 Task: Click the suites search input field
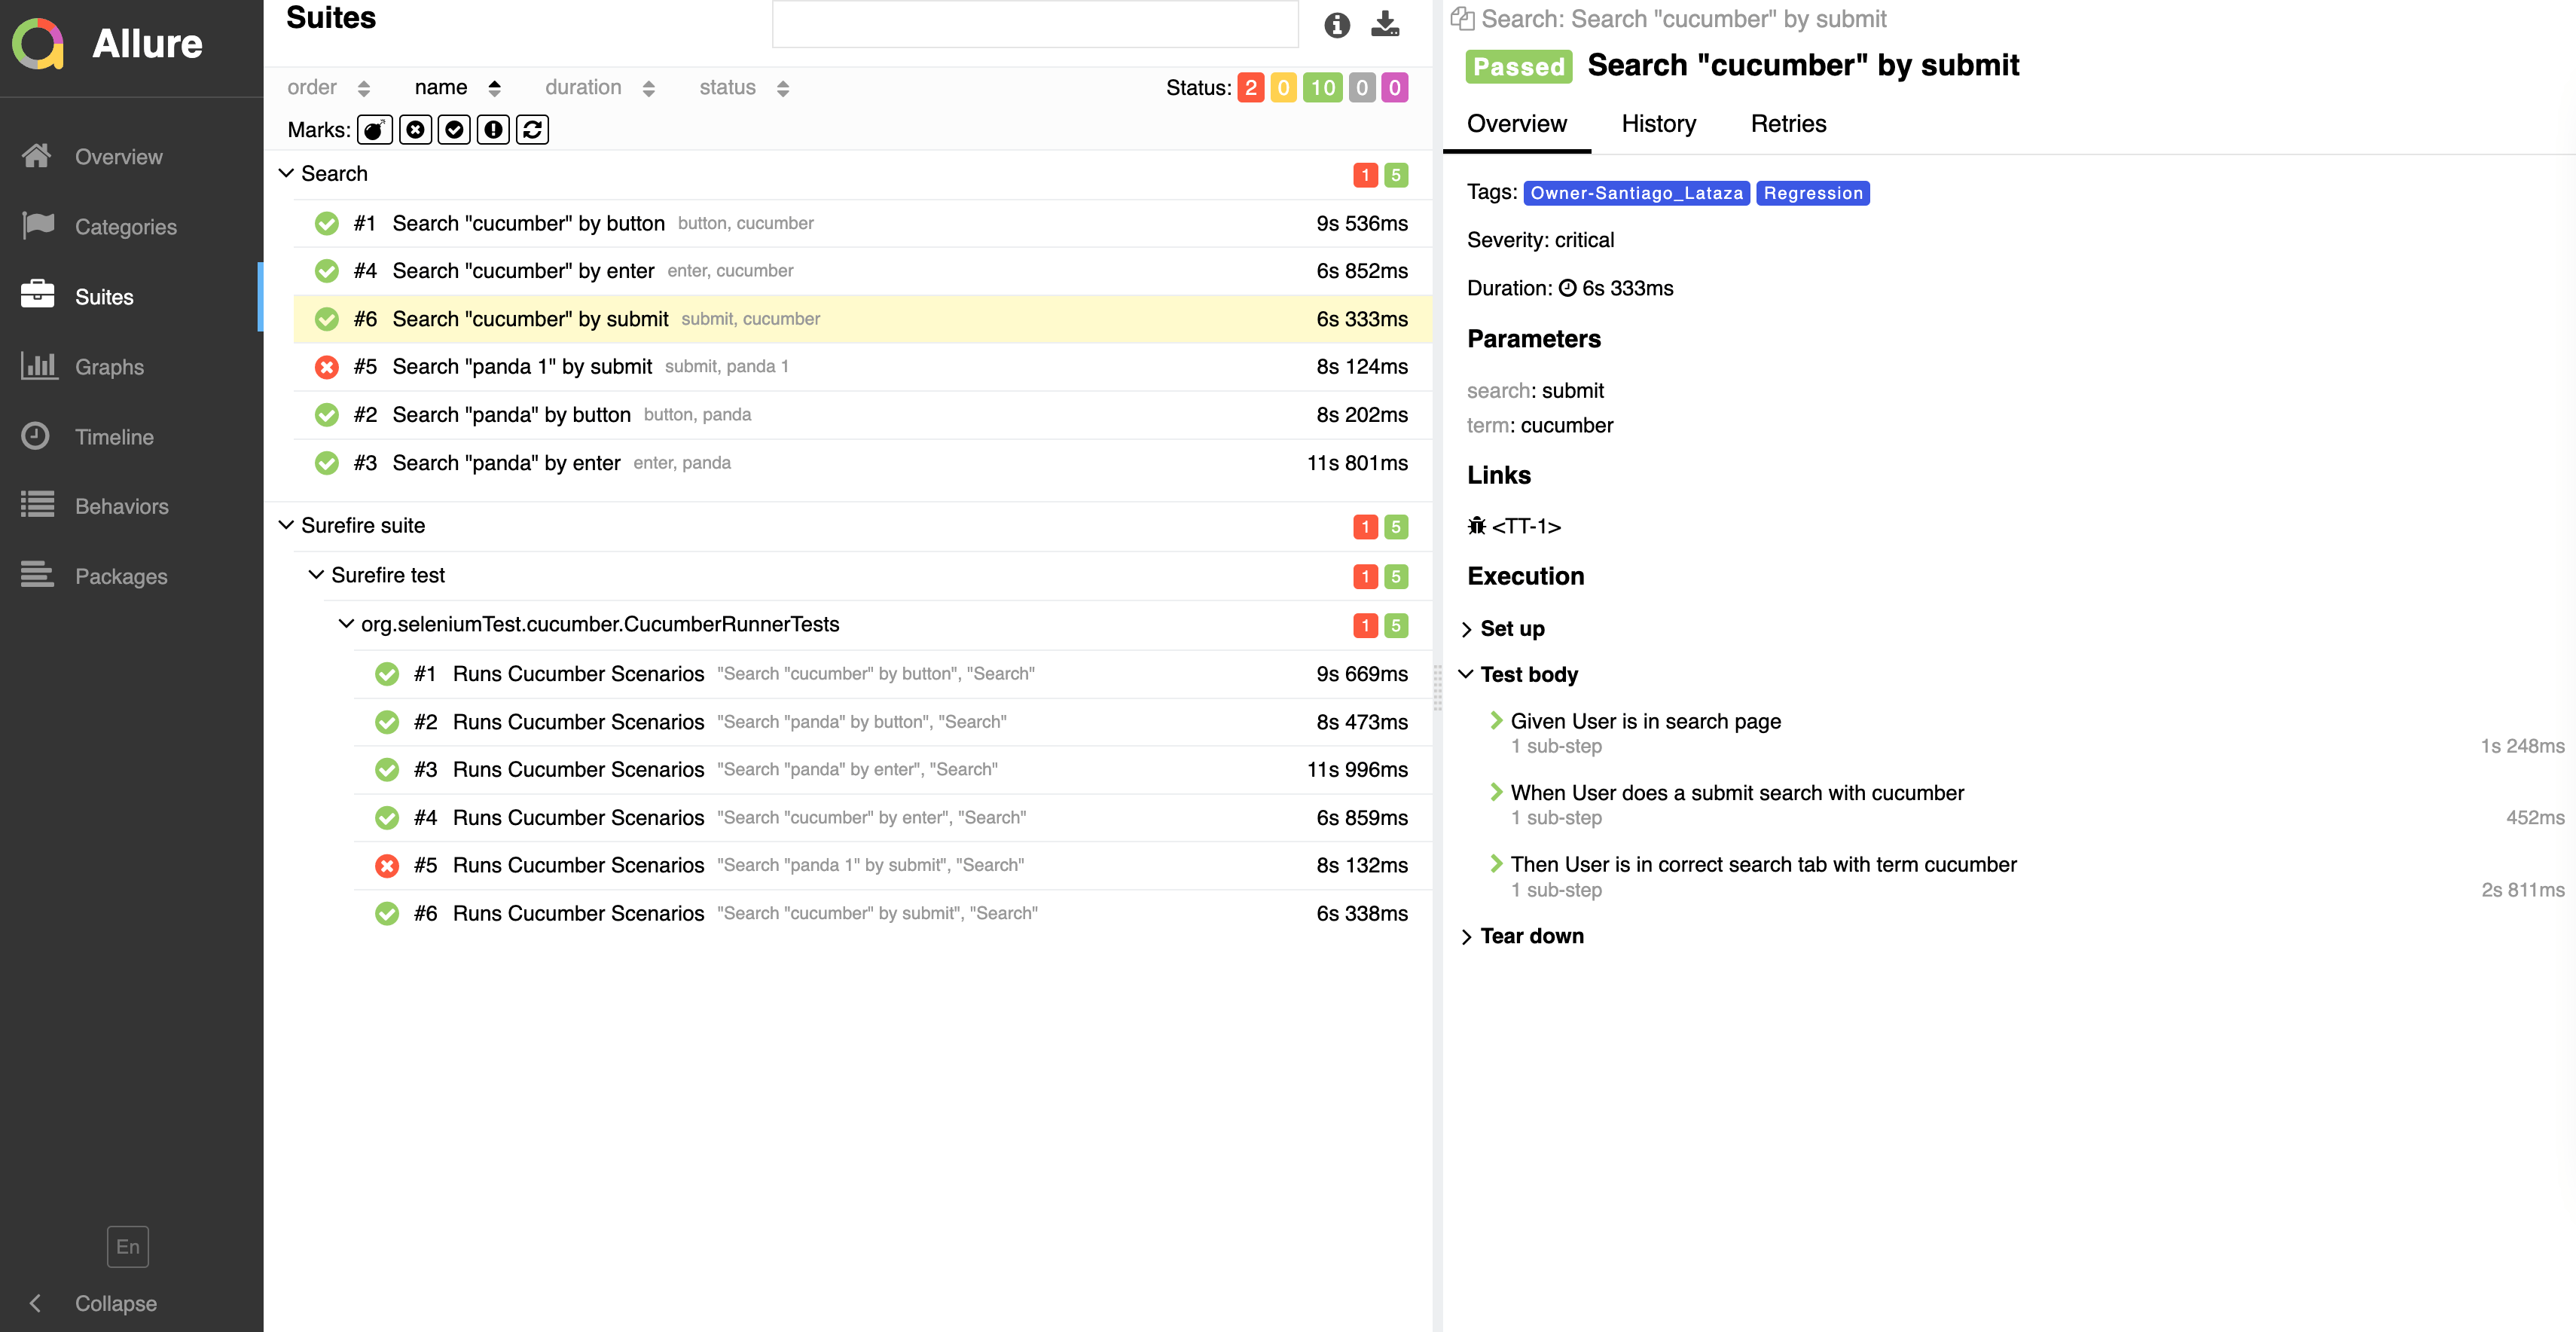[1034, 25]
